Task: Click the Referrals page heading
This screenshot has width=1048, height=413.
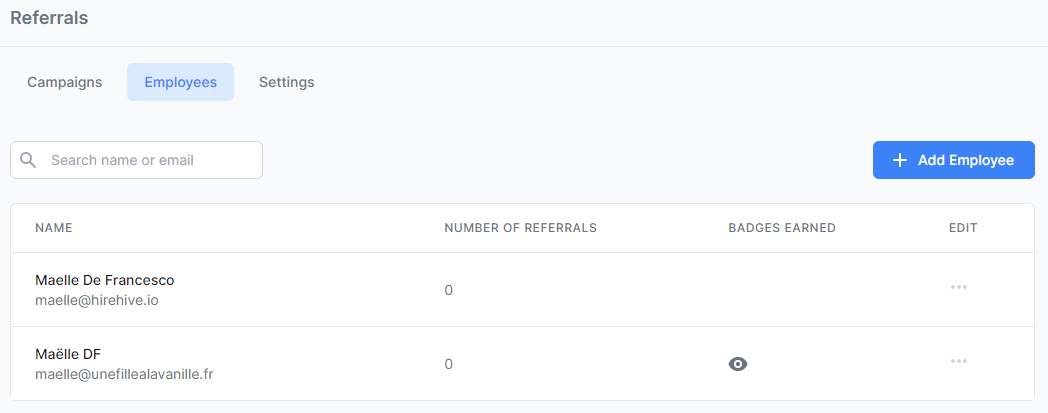Action: click(x=49, y=18)
